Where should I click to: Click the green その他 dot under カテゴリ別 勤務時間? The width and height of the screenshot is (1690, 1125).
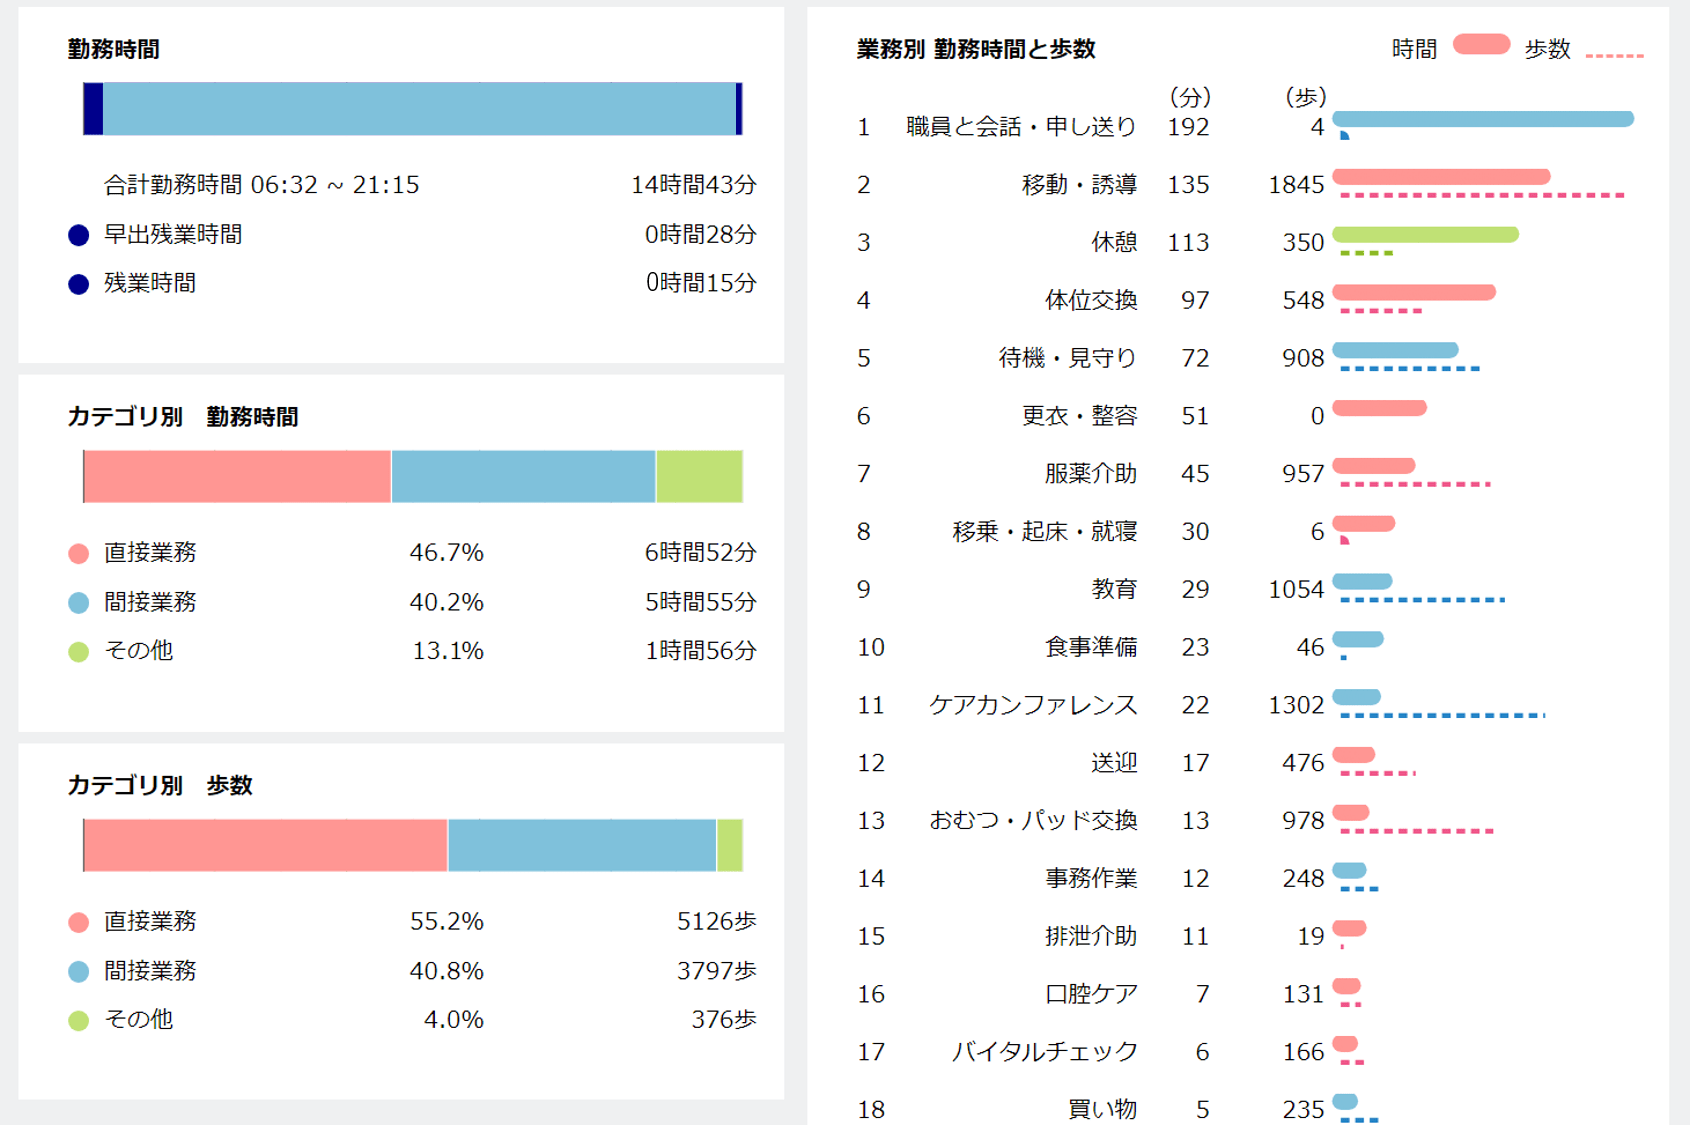[x=78, y=652]
